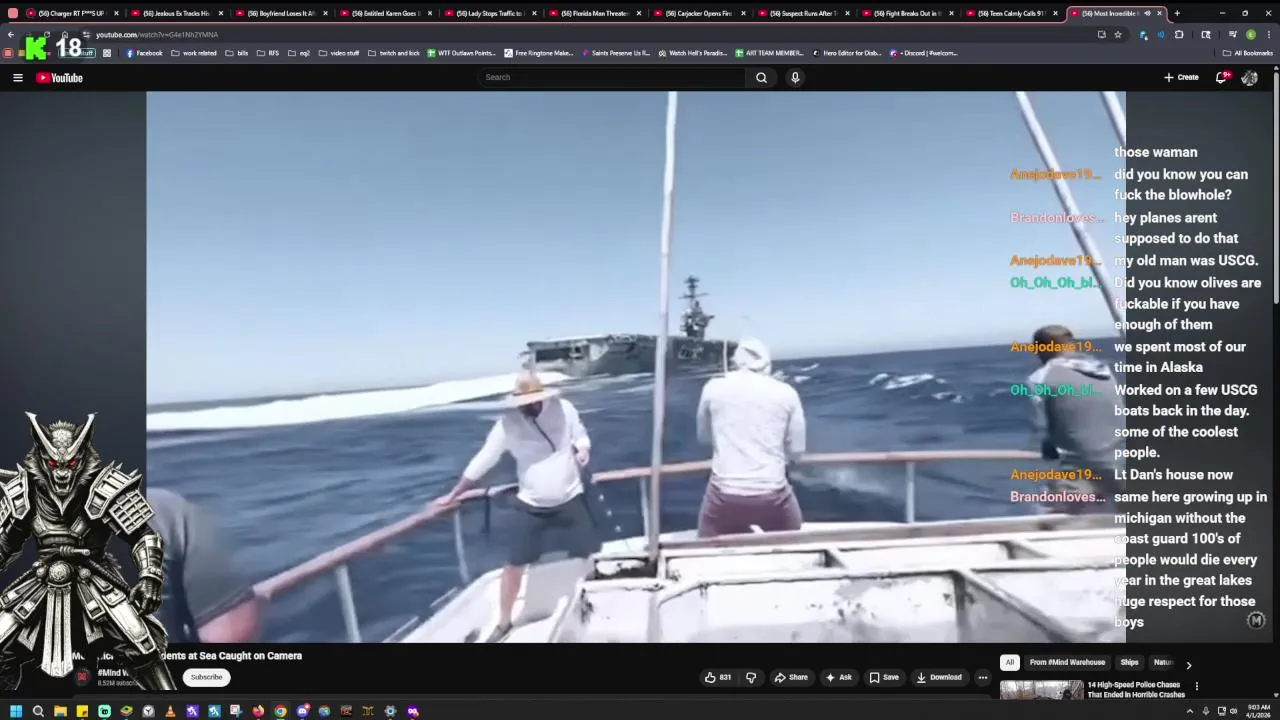Screen dimensions: 1280x720
Task: Open the 14 High-Speed Police Chases thumbnail
Action: coord(1041,690)
